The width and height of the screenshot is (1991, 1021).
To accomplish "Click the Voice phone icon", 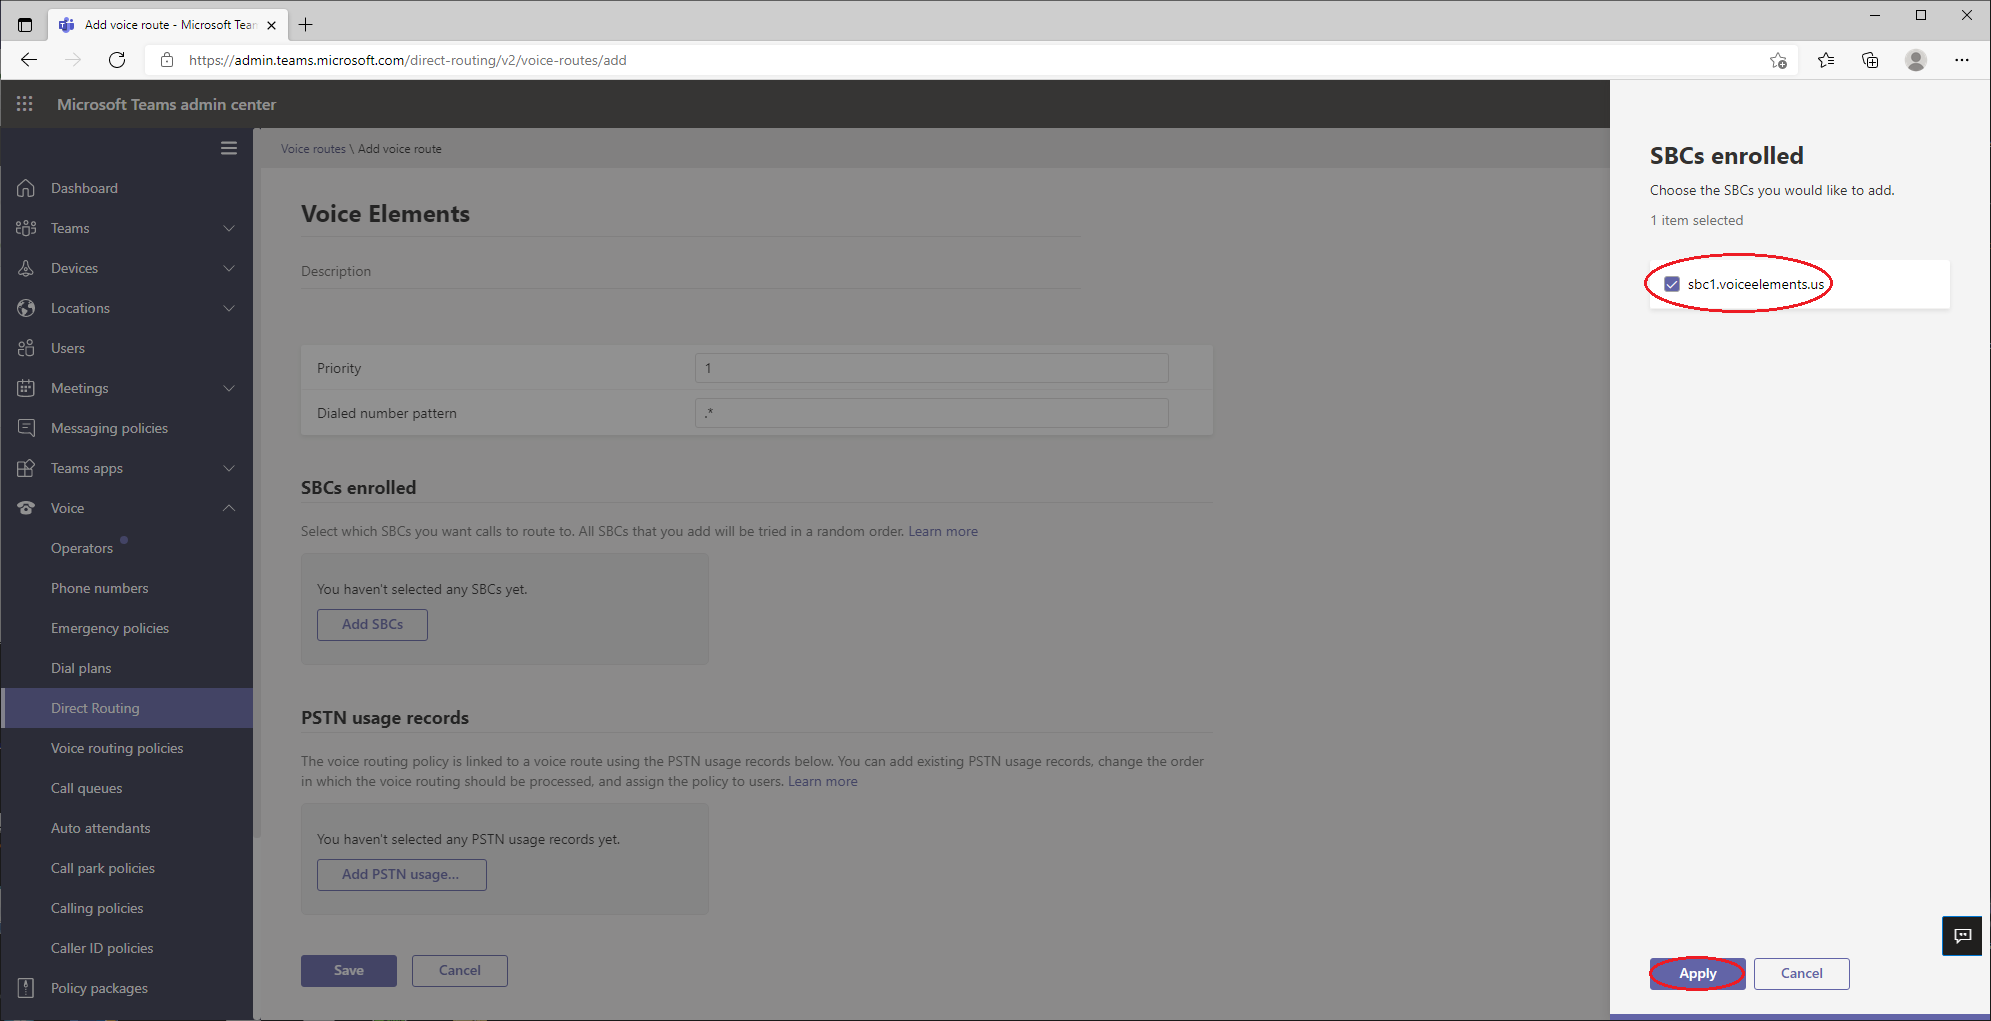I will (x=26, y=508).
